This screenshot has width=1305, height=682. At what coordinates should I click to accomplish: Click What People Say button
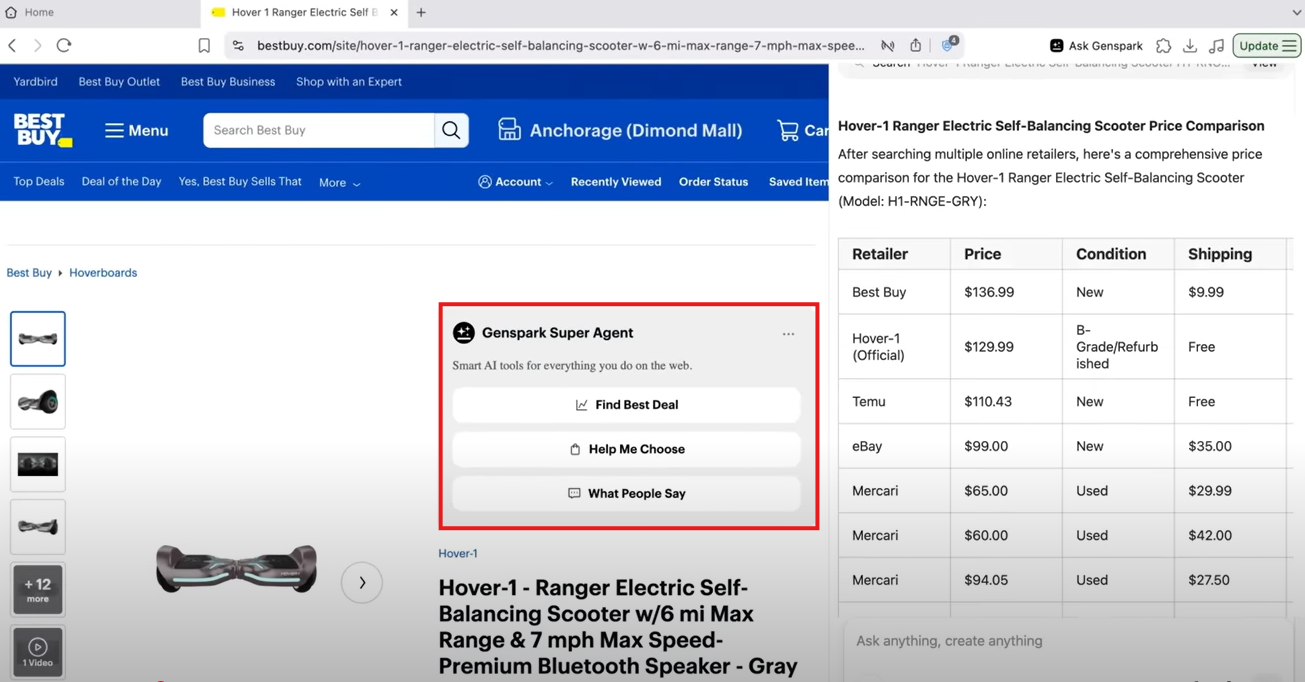626,493
